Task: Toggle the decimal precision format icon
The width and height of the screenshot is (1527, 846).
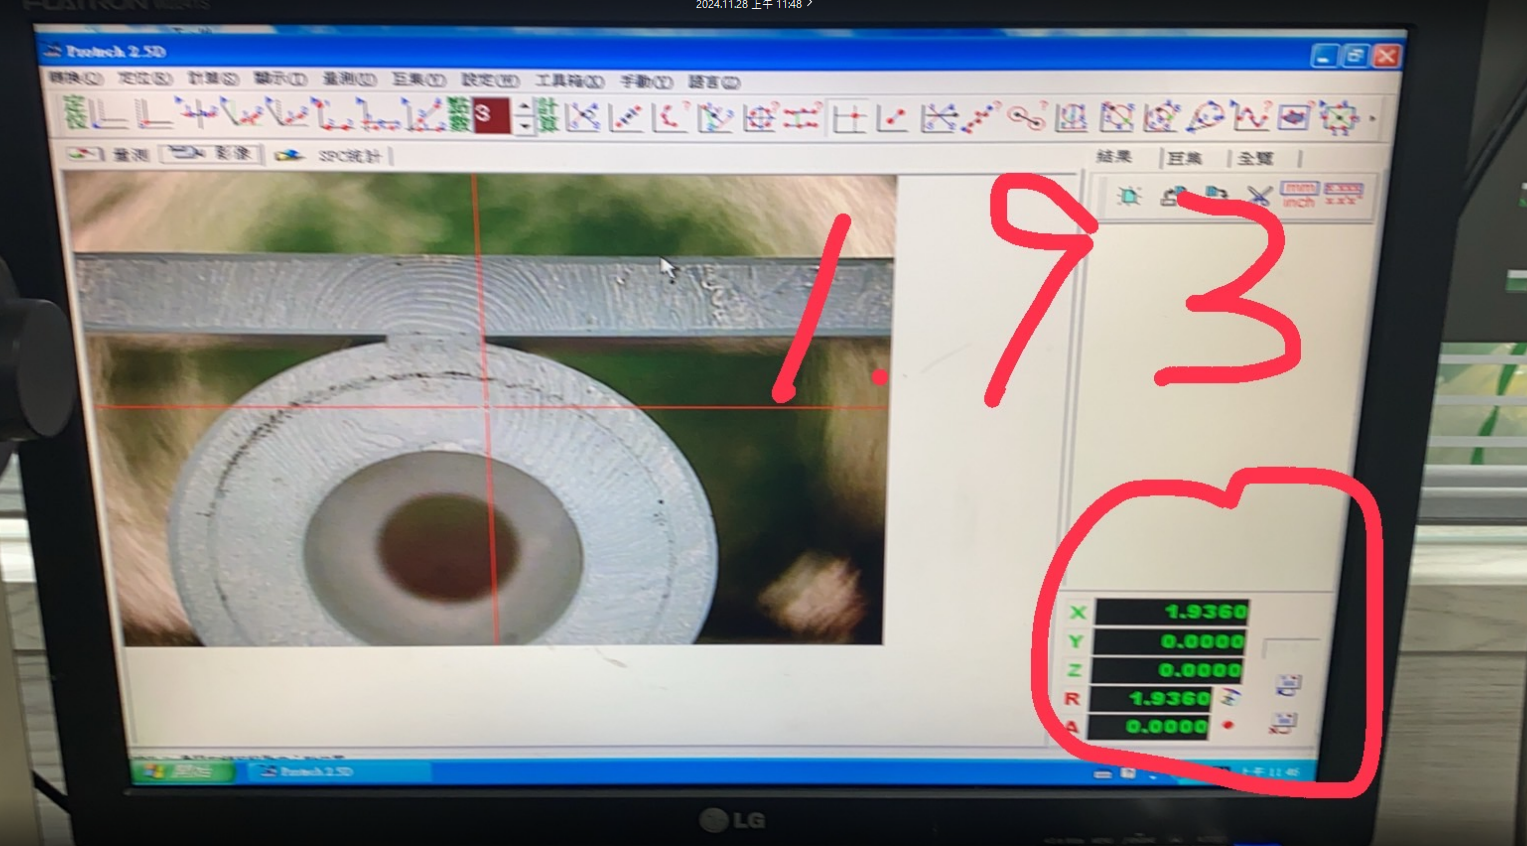Action: pos(1343,194)
